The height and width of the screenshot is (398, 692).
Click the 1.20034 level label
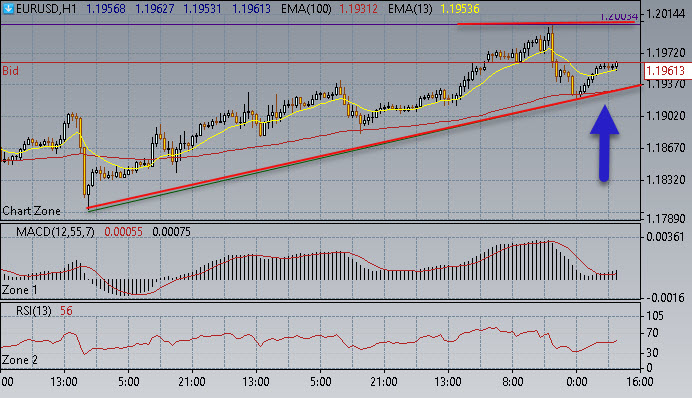point(619,17)
